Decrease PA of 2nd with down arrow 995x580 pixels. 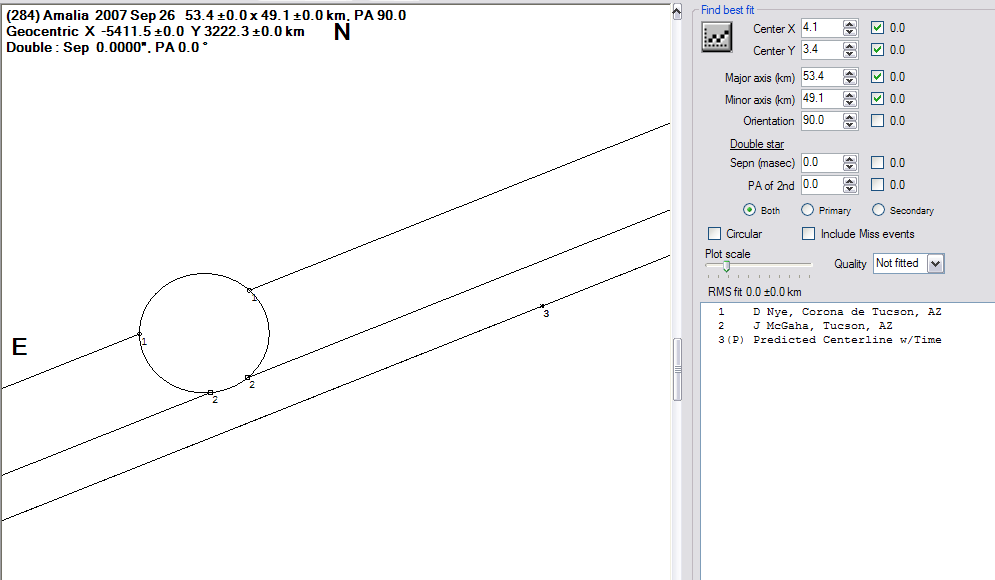click(x=850, y=188)
